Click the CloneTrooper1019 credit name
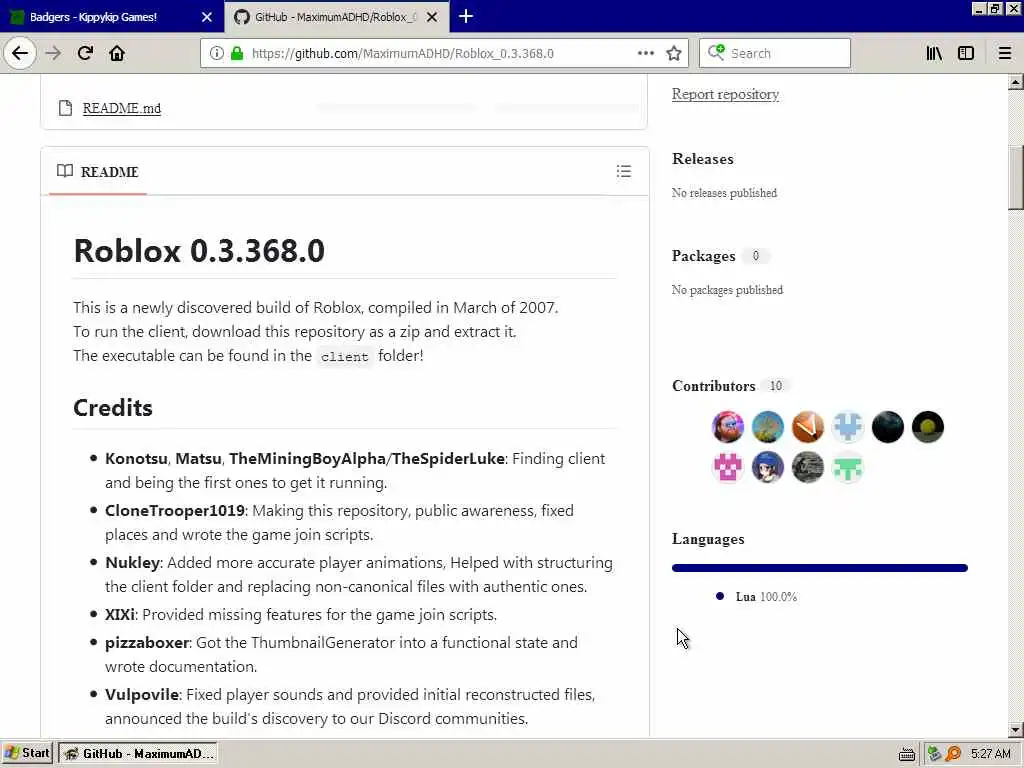This screenshot has height=768, width=1024. click(x=175, y=511)
